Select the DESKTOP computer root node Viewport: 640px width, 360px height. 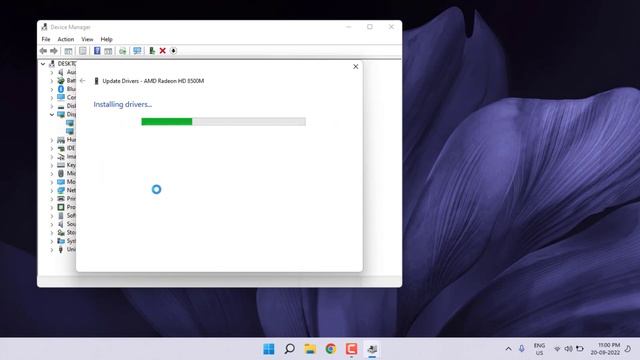[67, 64]
